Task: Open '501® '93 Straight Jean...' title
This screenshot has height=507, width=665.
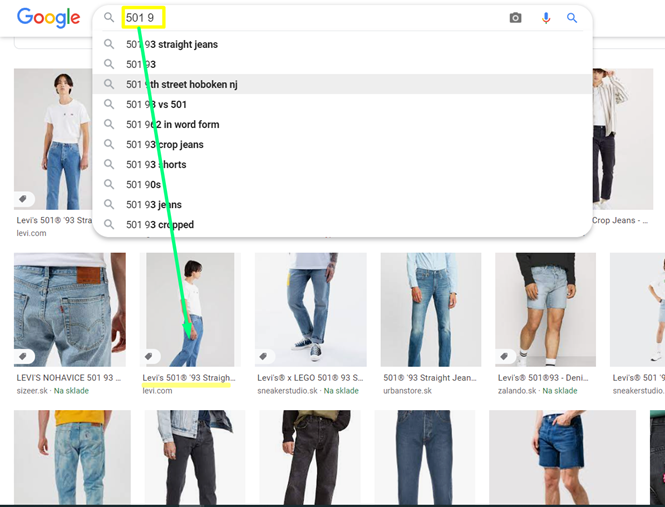Action: [x=430, y=378]
